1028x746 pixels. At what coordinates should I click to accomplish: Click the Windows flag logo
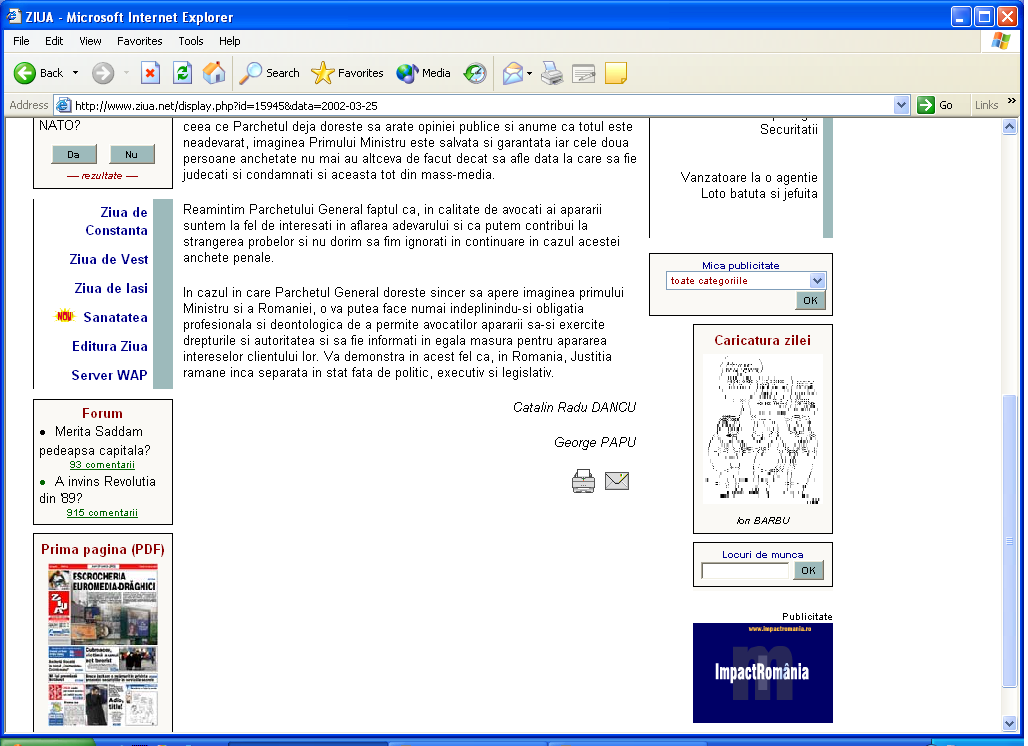point(1000,41)
